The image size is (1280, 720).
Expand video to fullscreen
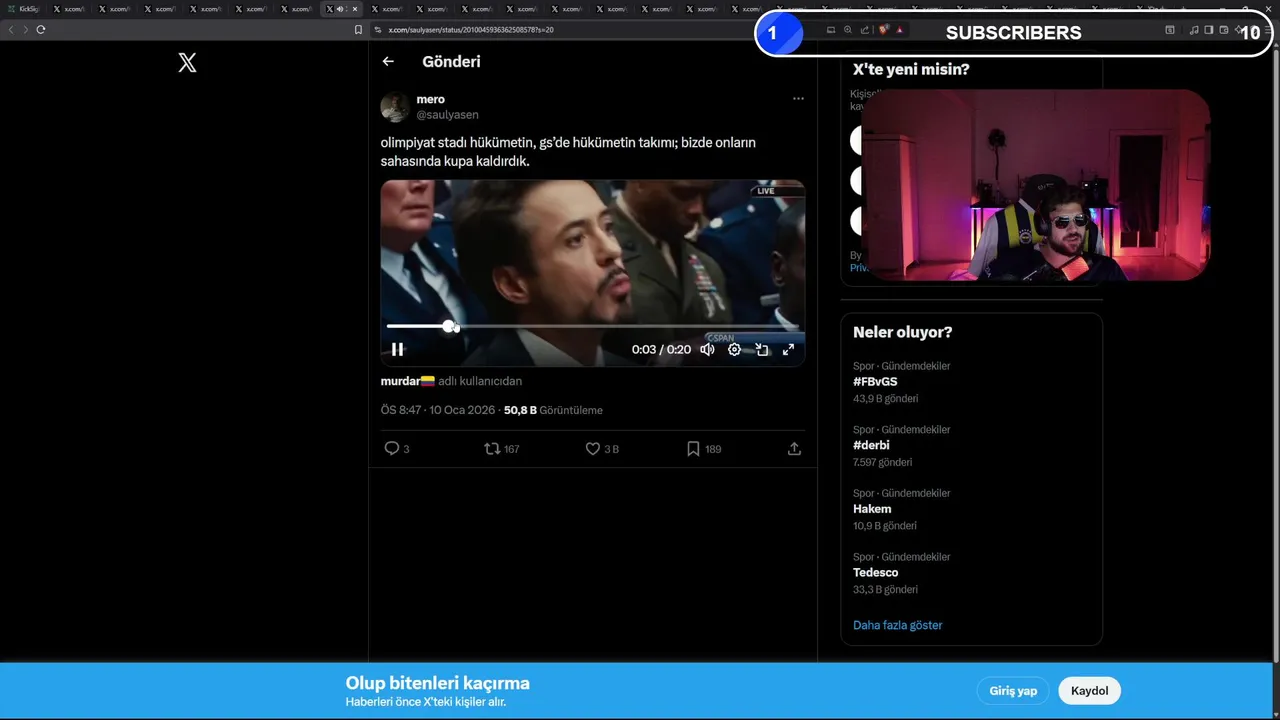788,349
